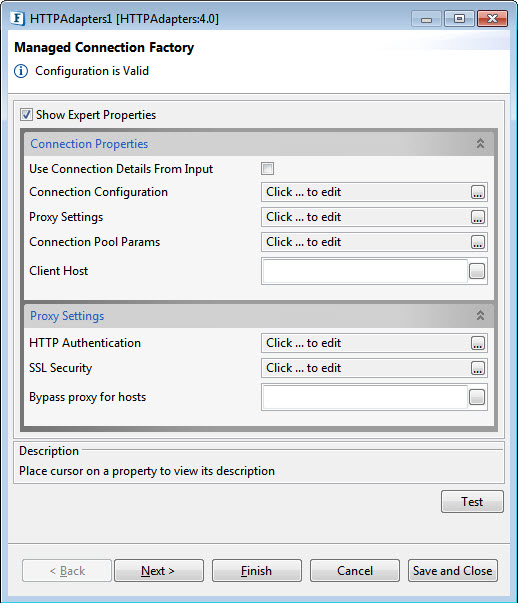Uncheck Show Expert Properties
Viewport: 518px width, 603px height.
[x=26, y=115]
